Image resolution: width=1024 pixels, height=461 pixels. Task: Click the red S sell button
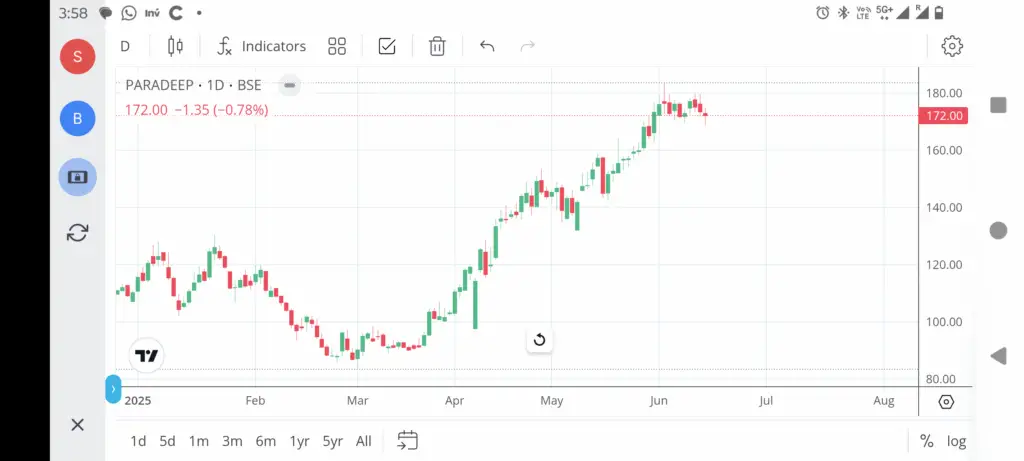[x=77, y=56]
